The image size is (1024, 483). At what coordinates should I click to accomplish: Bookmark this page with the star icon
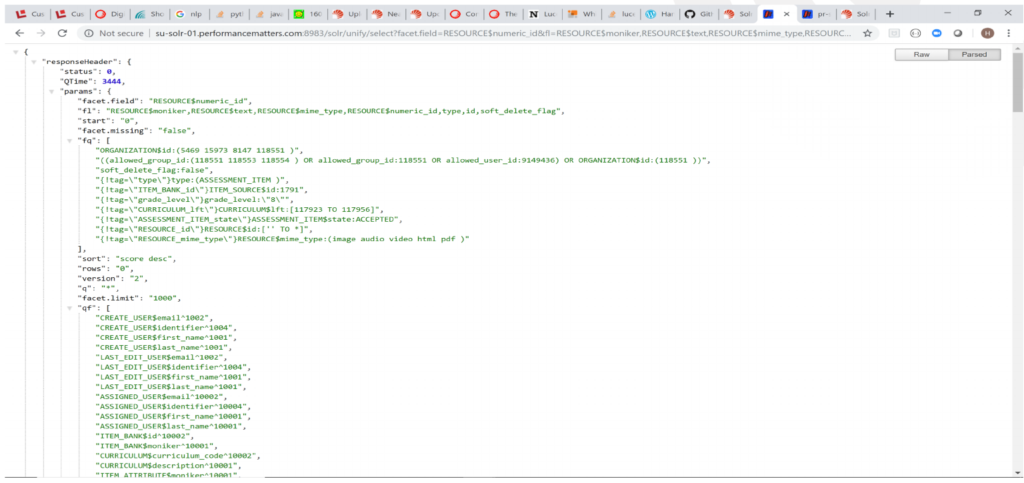pos(867,33)
